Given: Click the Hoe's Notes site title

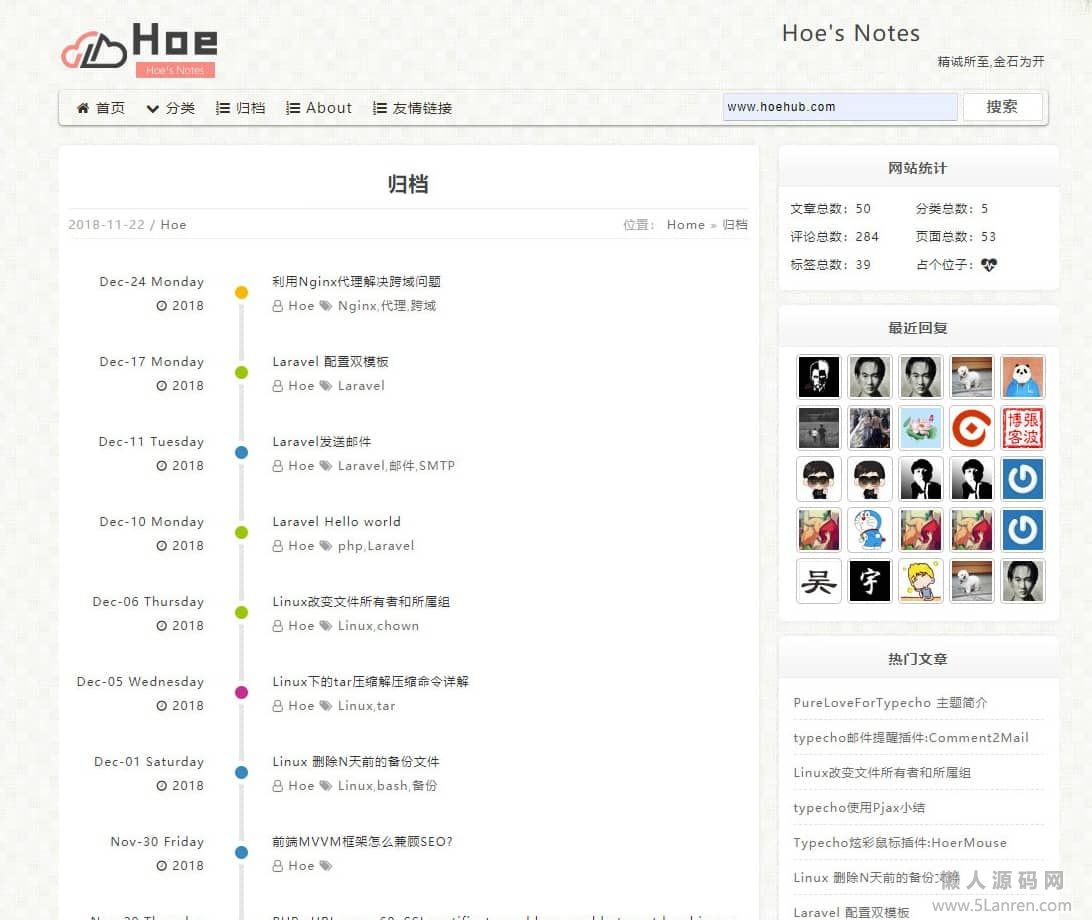Looking at the screenshot, I should coord(850,33).
